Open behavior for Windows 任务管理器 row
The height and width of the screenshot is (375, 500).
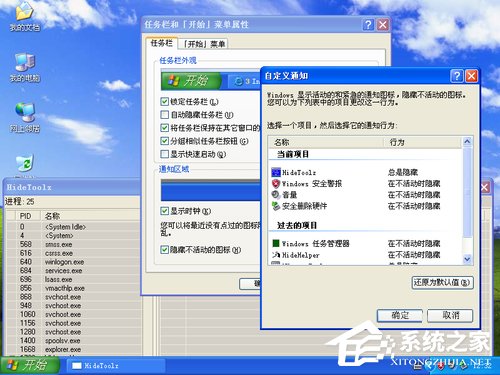coord(414,244)
